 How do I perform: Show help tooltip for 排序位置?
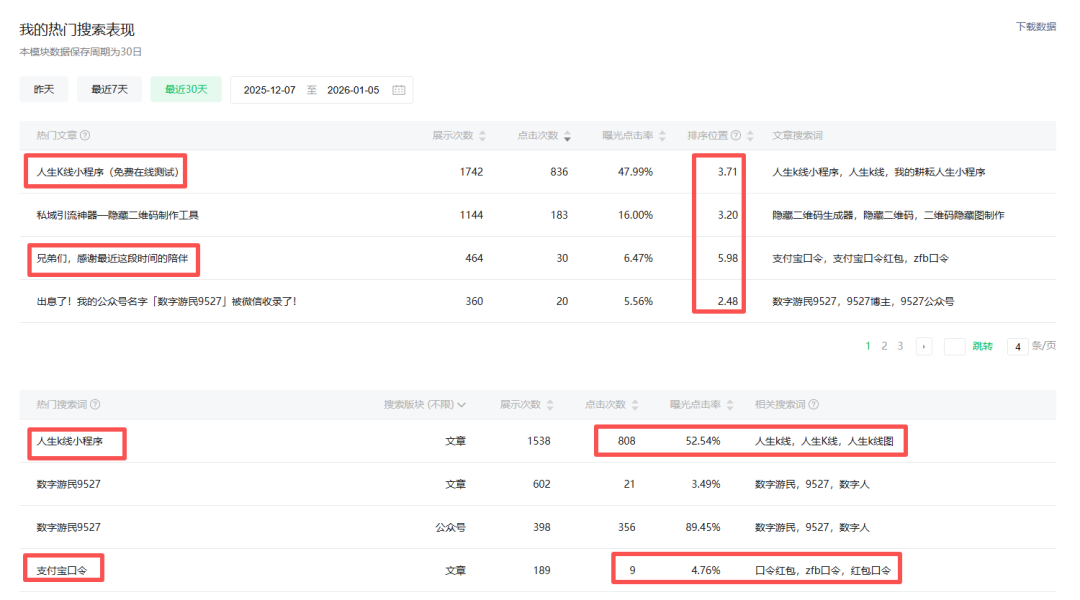(x=736, y=136)
